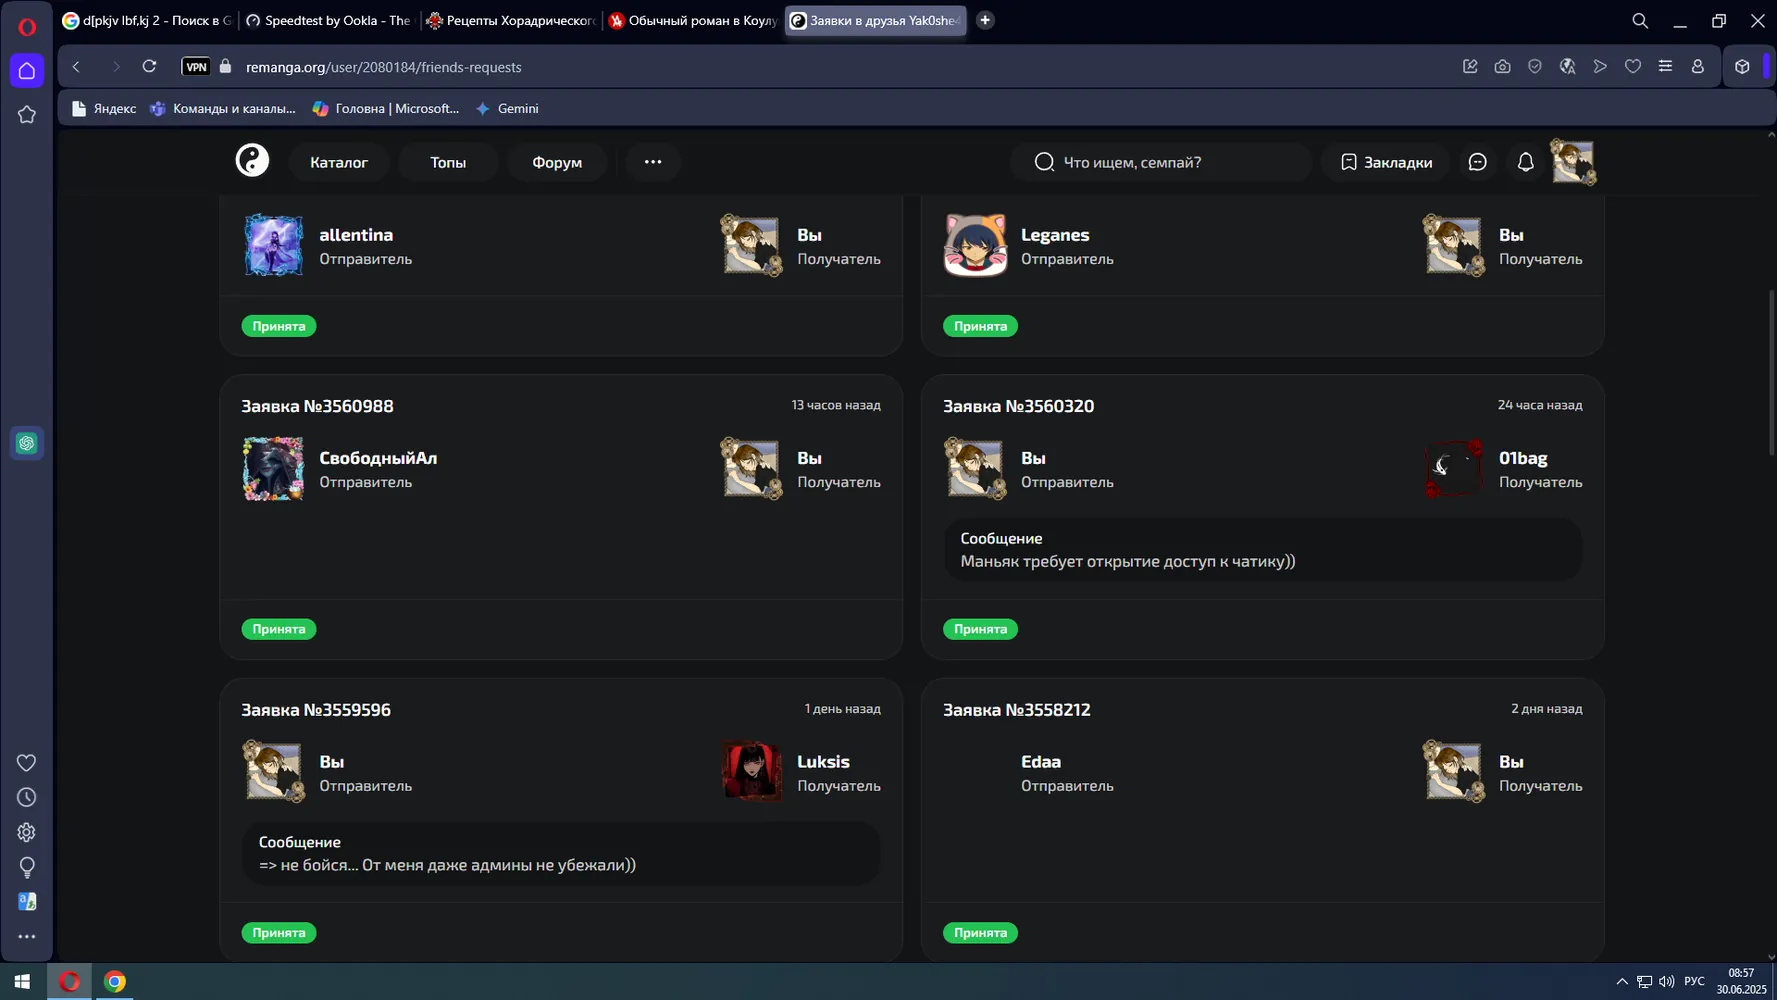
Task: Click the search field Что ищем, семпай?
Action: 1160,162
